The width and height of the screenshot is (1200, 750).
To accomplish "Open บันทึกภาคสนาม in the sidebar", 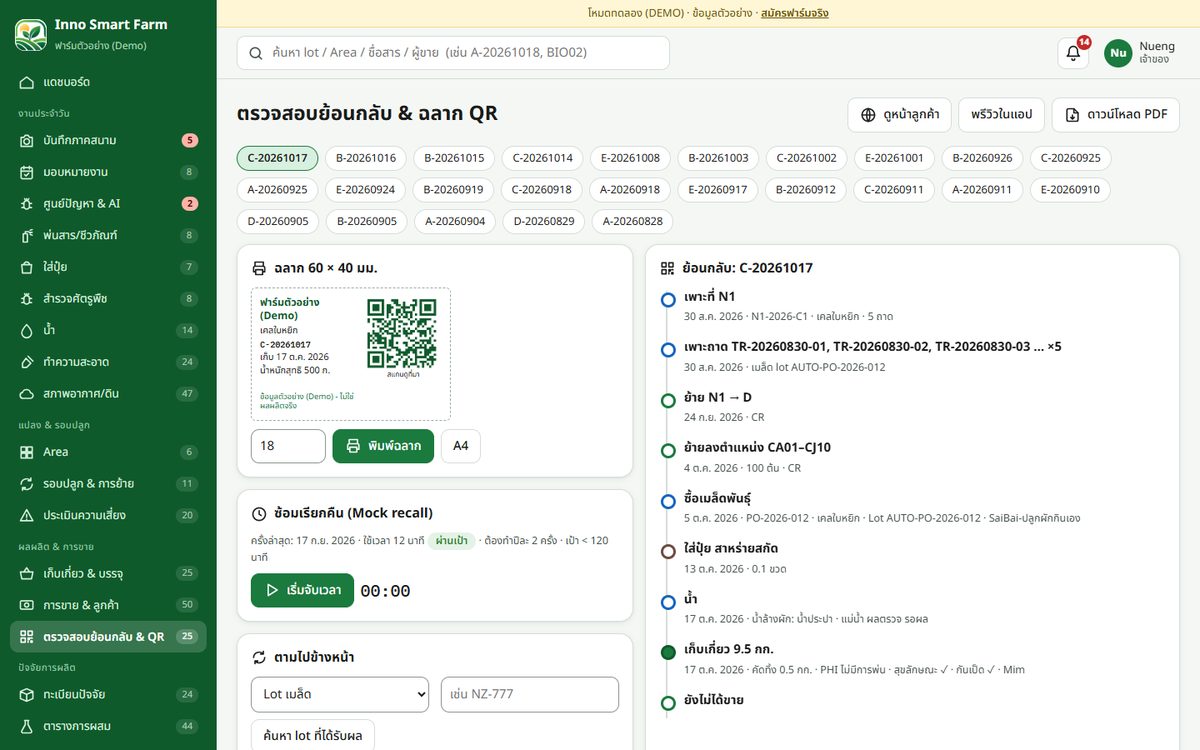I will [x=108, y=140].
